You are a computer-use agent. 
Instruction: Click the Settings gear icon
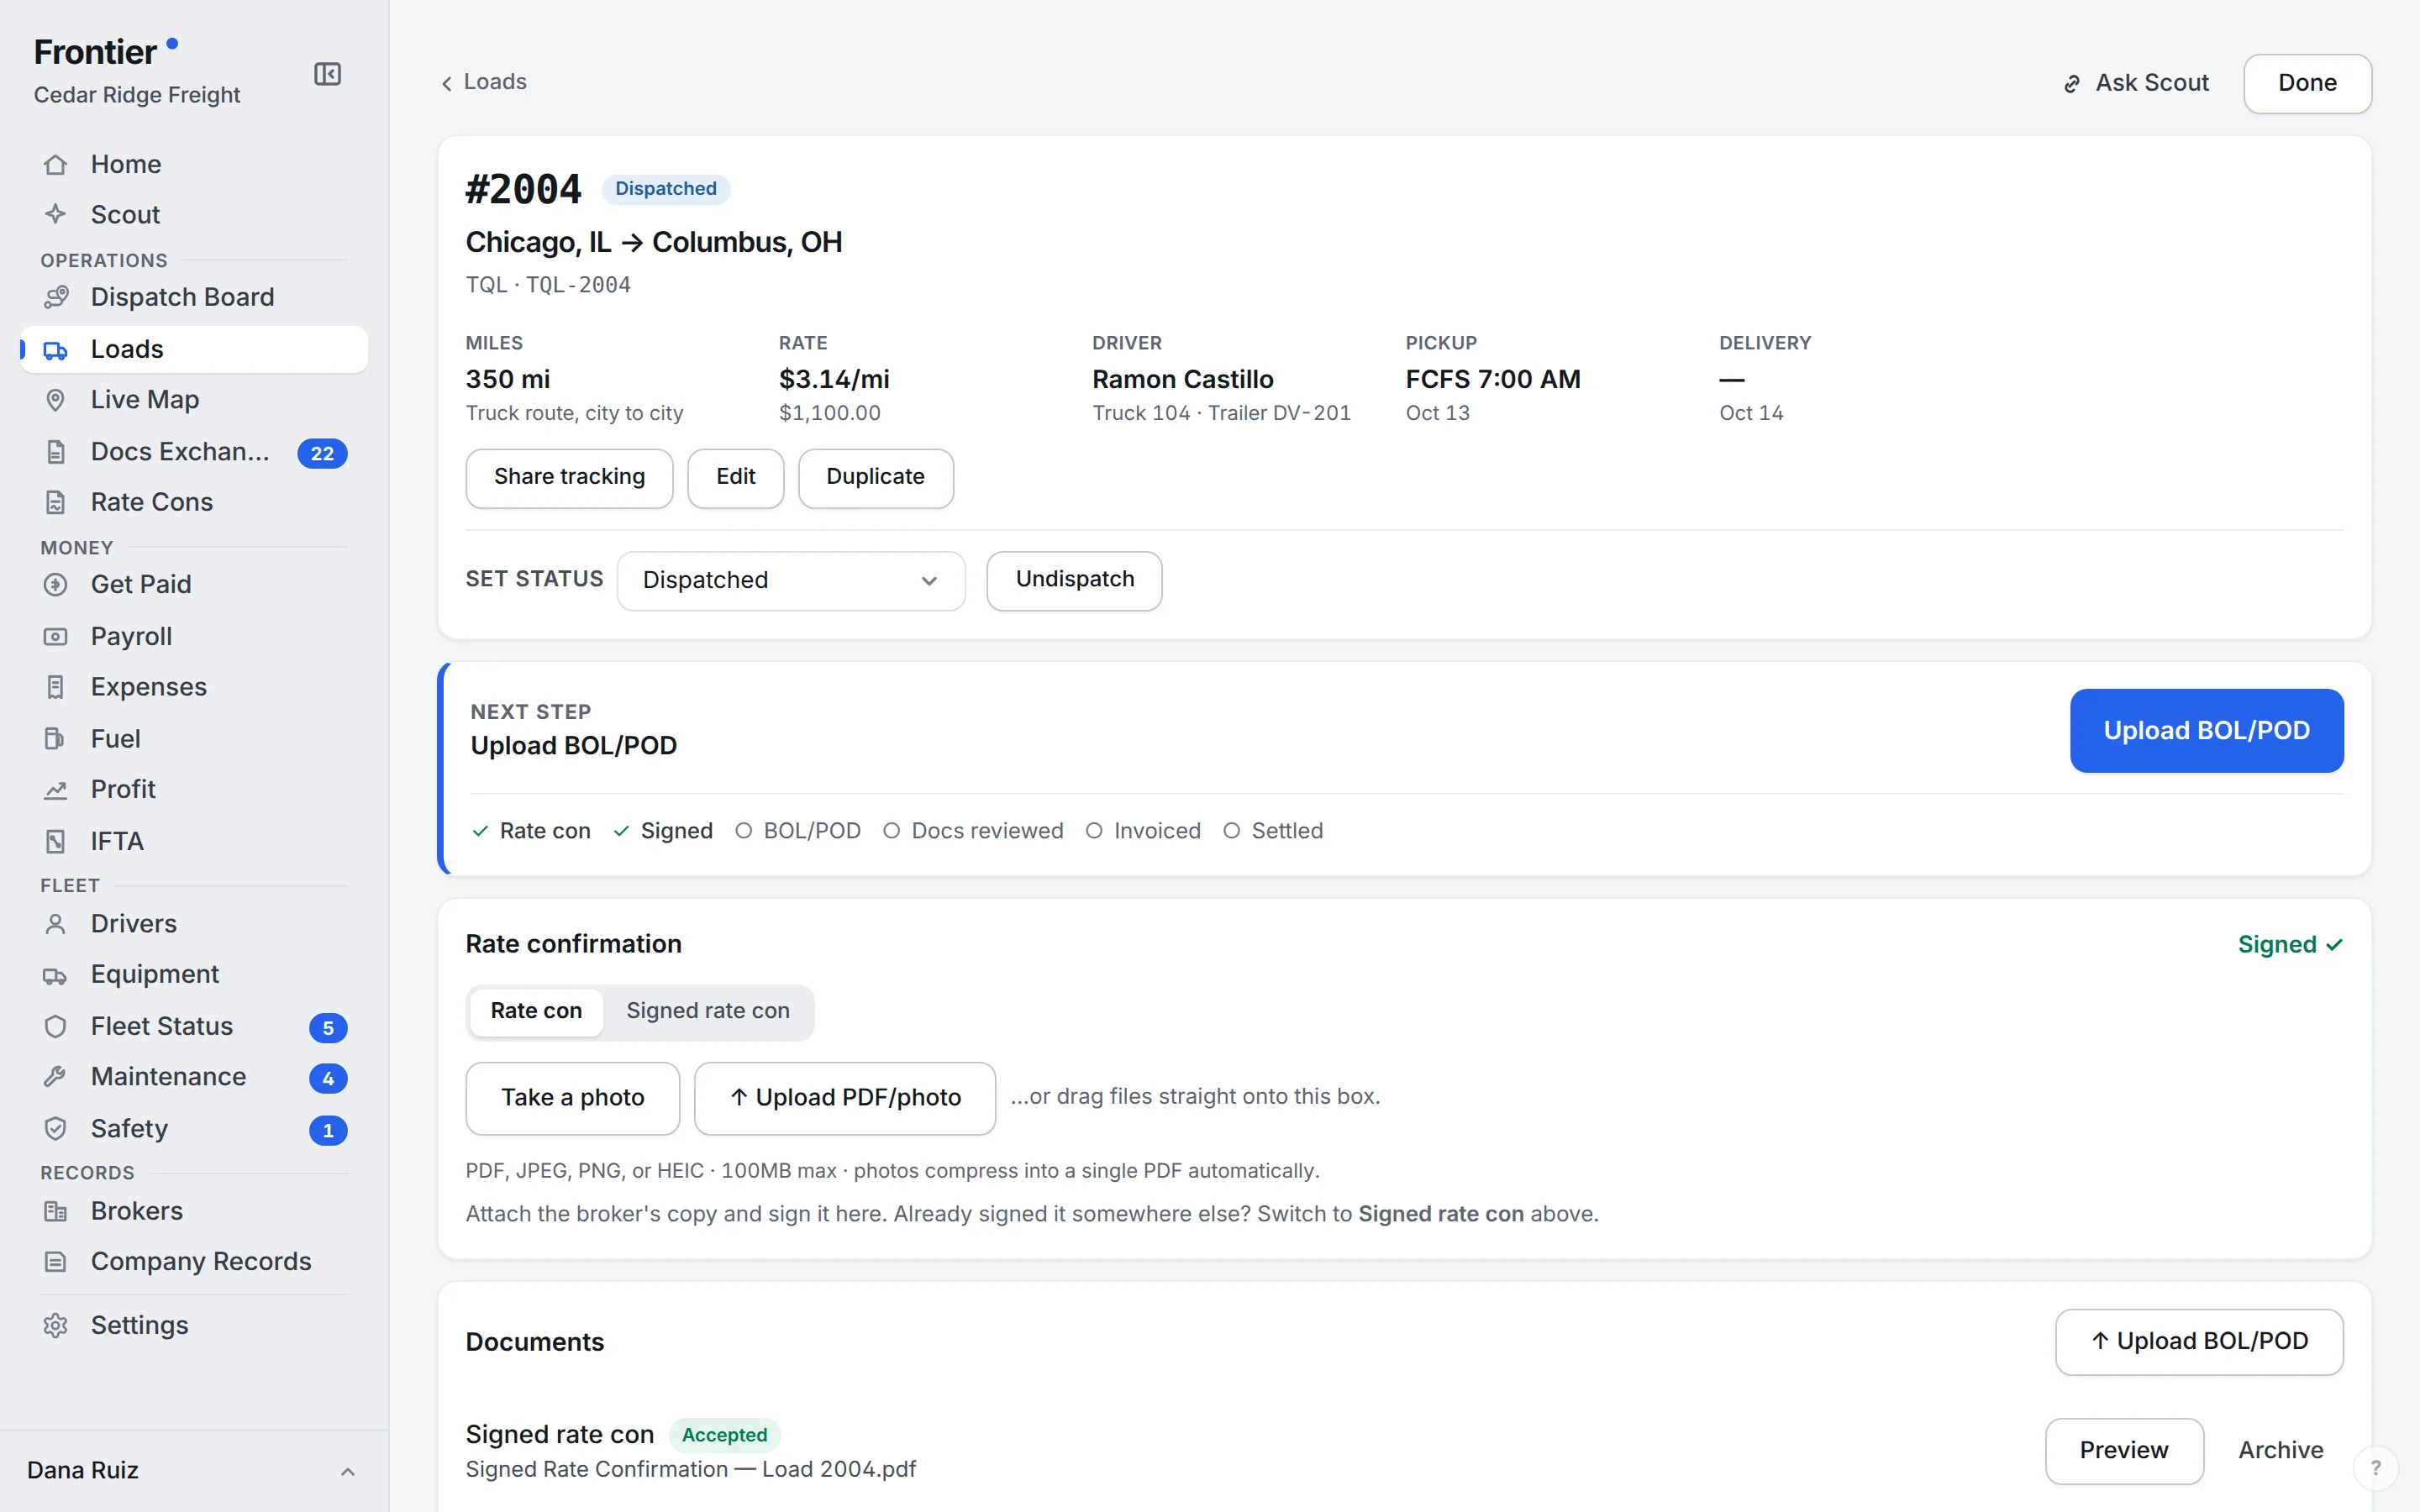(55, 1325)
